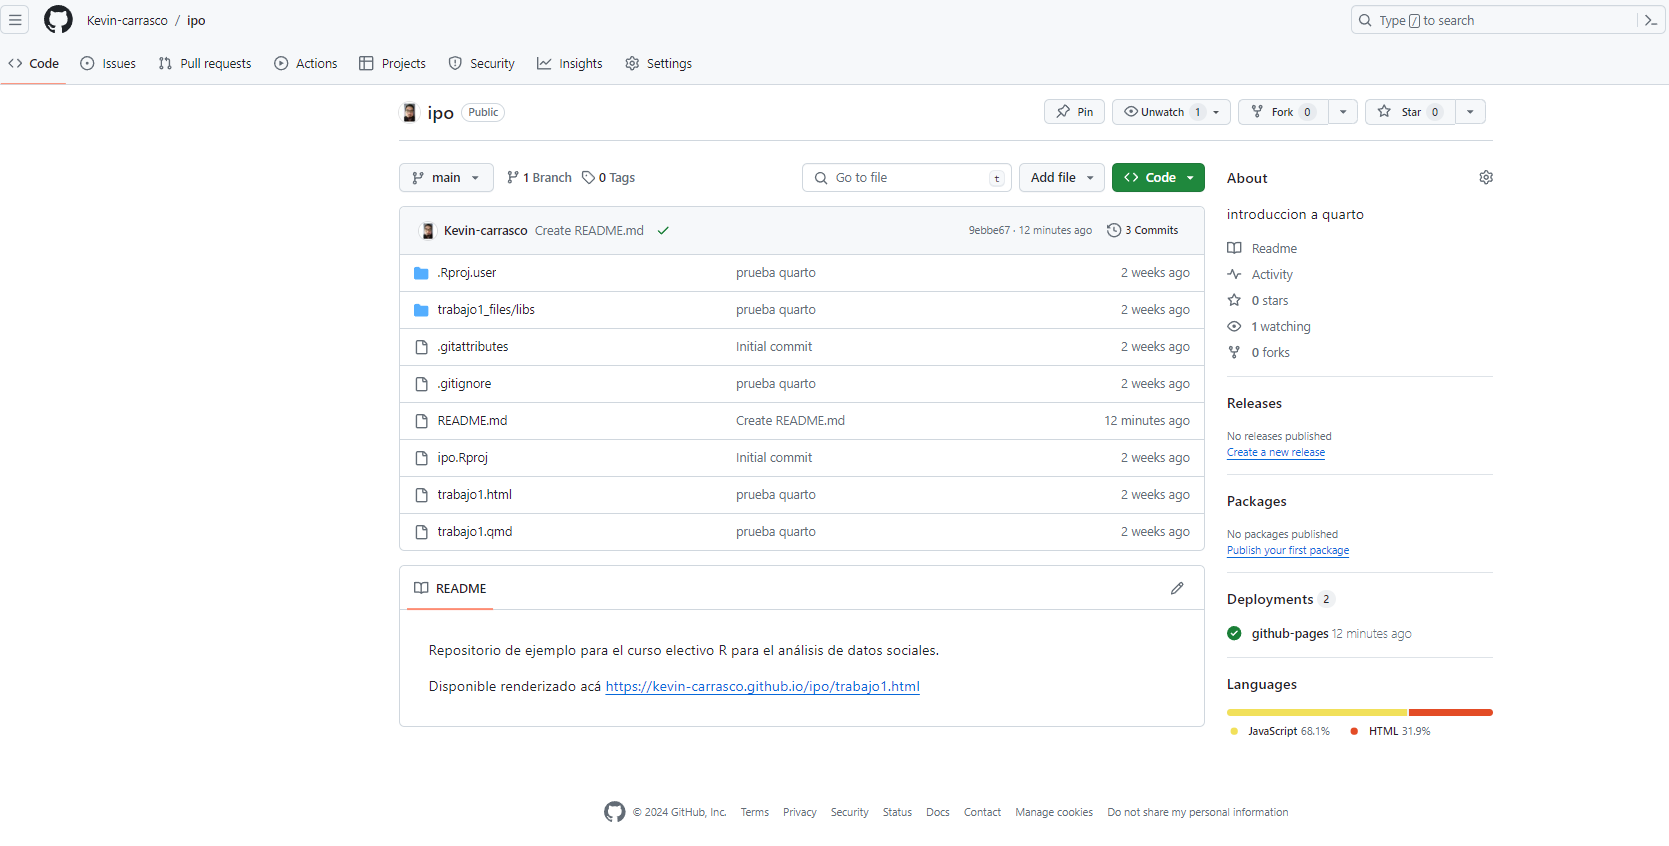Click the Create a new release link
This screenshot has height=846, width=1669.
(x=1275, y=452)
